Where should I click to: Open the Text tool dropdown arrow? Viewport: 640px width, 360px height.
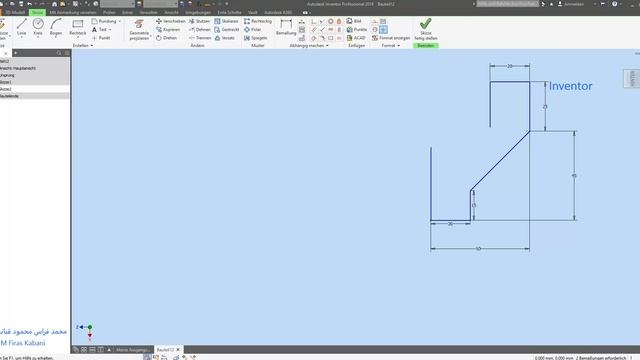110,29
